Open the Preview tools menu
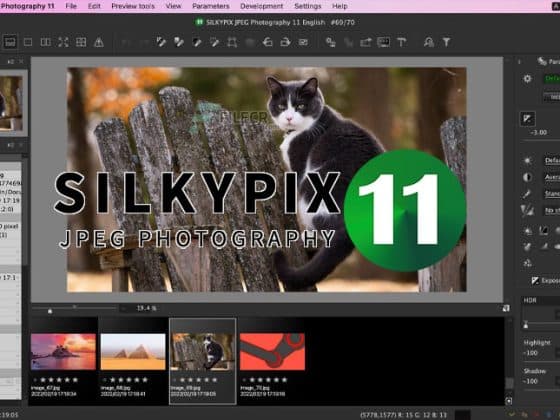Image resolution: width=560 pixels, height=420 pixels. 133,6
